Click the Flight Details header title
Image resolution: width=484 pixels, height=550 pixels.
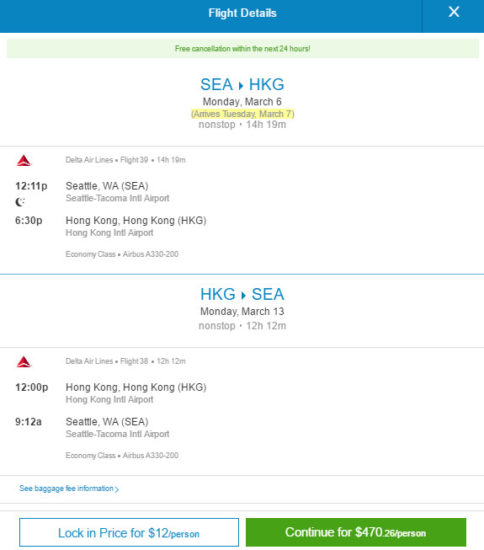(x=242, y=13)
